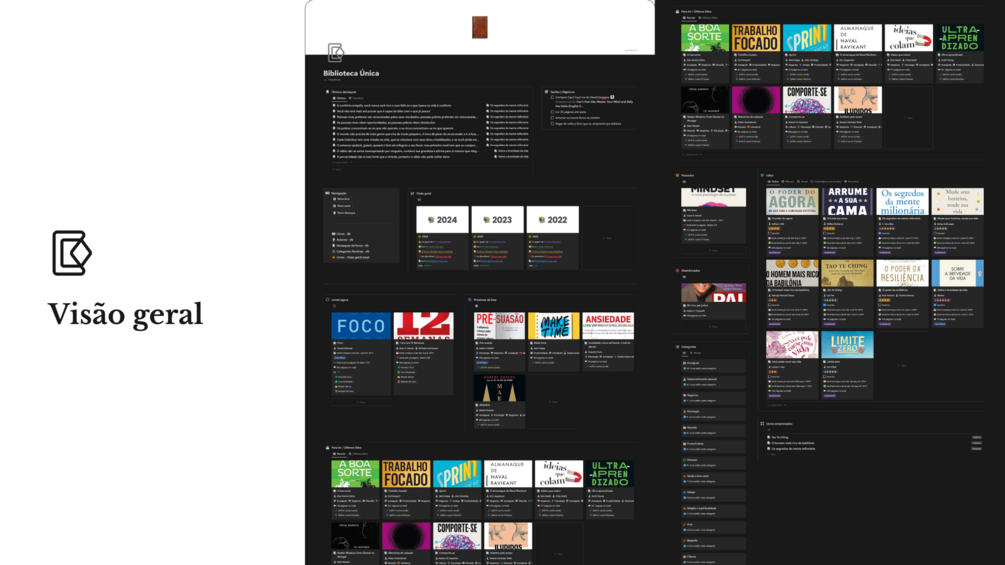Open 'Os segredos da mente milionária' cover in Lidos
Screen dimensions: 1005x565
(902, 201)
